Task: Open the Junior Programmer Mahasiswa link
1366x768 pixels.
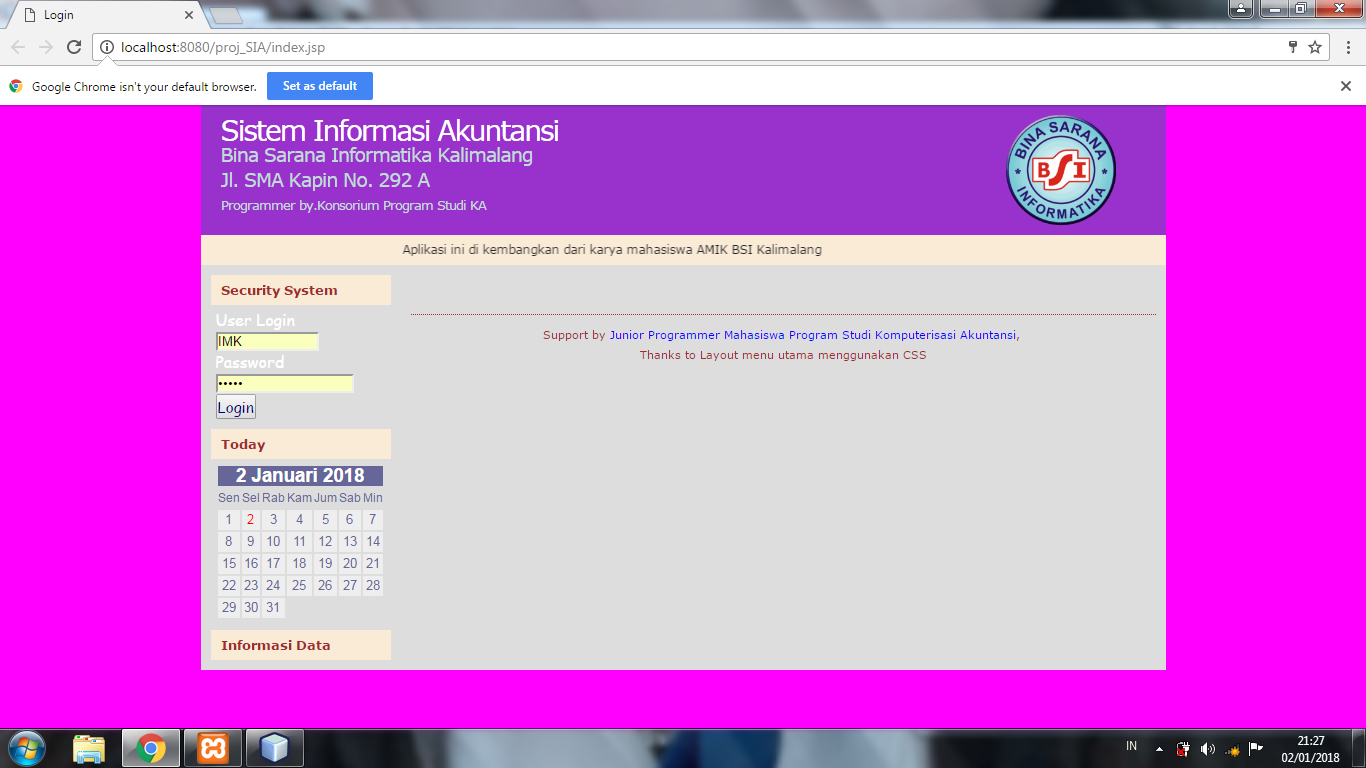Action: tap(813, 335)
